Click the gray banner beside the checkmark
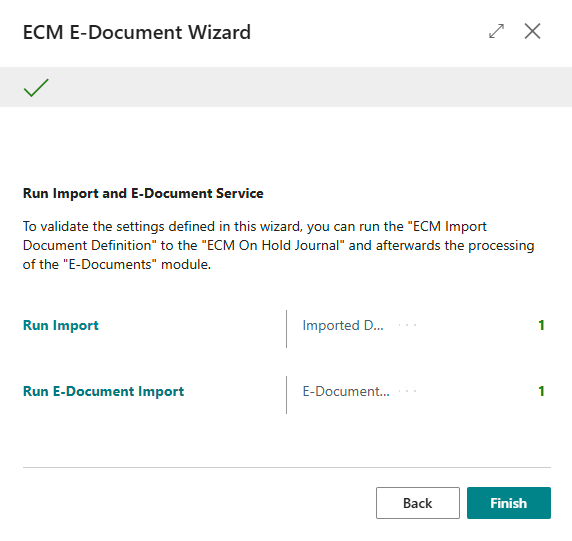The image size is (572, 541). coord(310,87)
